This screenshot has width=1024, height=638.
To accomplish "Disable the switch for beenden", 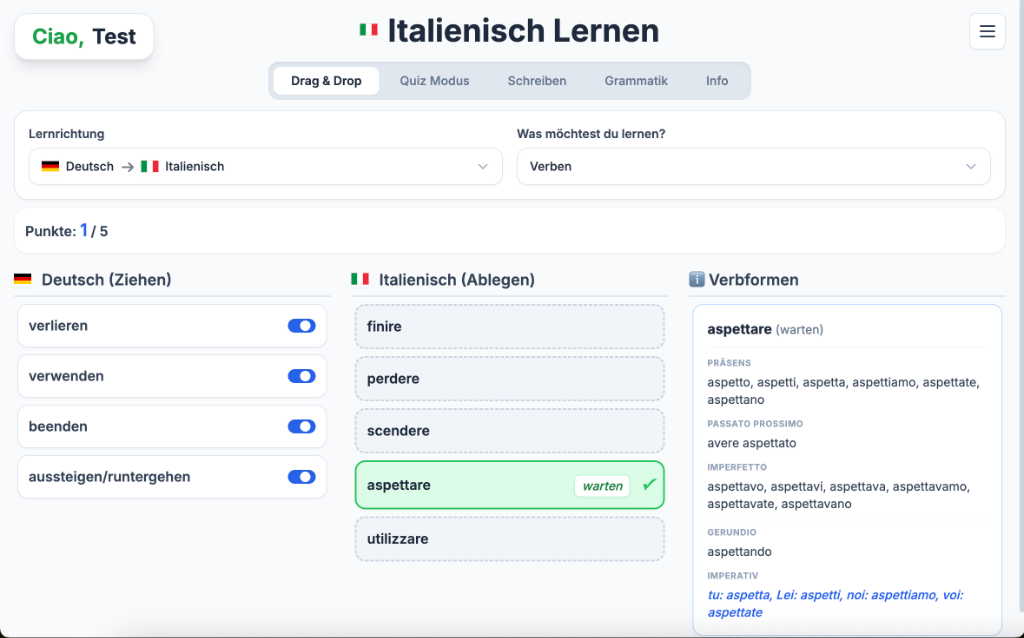I will click(x=301, y=426).
